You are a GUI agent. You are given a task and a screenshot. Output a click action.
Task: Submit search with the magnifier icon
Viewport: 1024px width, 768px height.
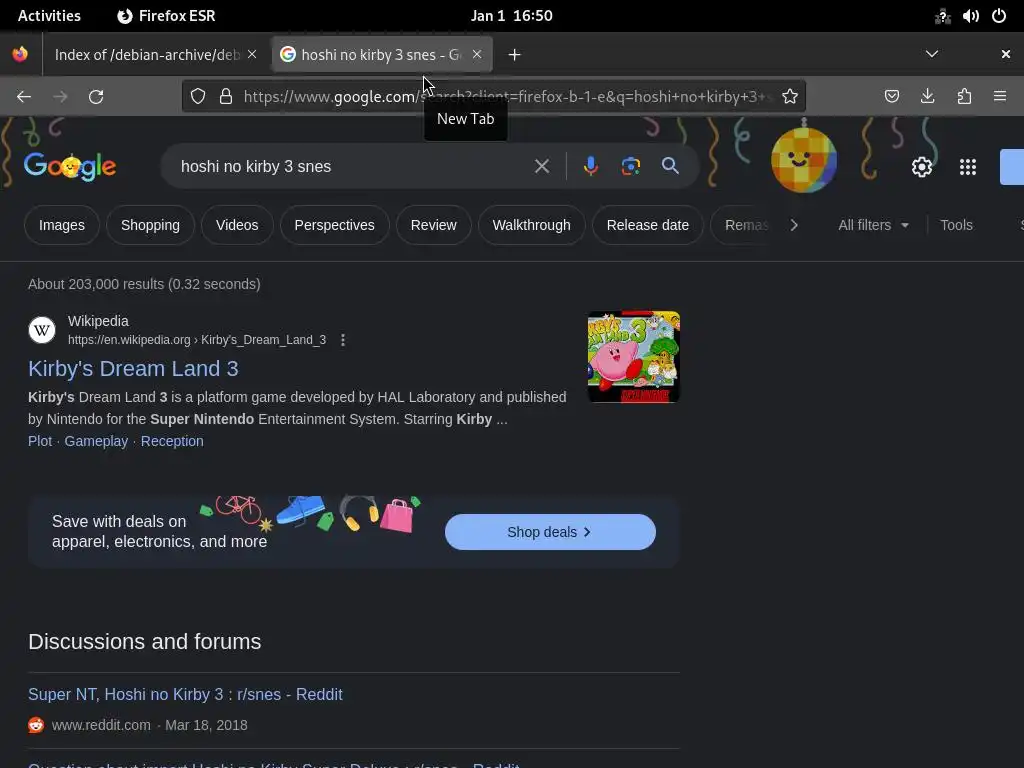[x=670, y=166]
